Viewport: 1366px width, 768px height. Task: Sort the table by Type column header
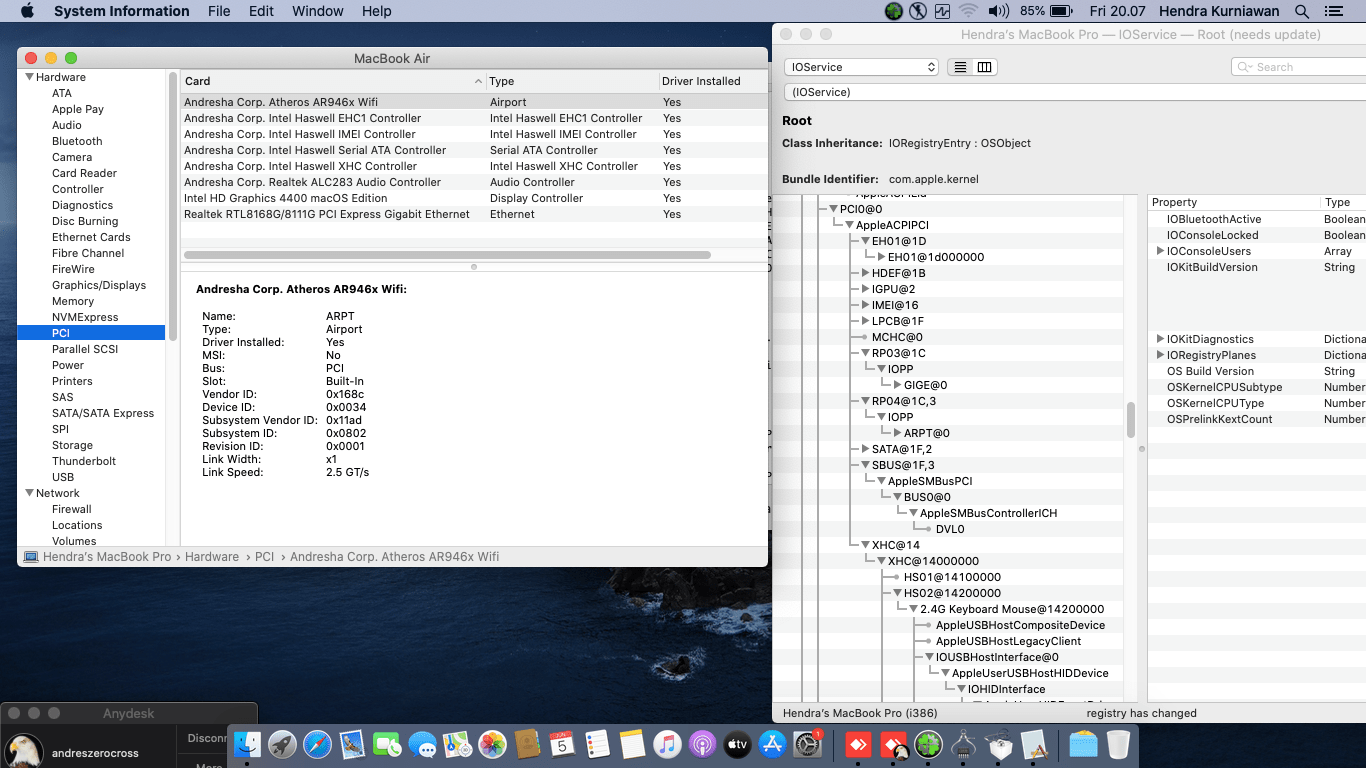pos(571,81)
